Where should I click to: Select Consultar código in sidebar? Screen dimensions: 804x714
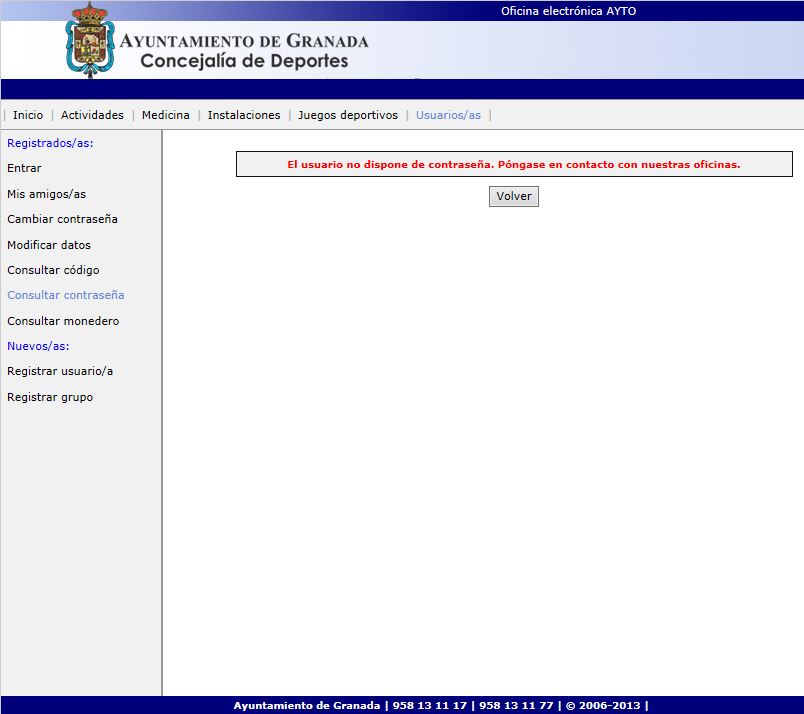pos(53,270)
